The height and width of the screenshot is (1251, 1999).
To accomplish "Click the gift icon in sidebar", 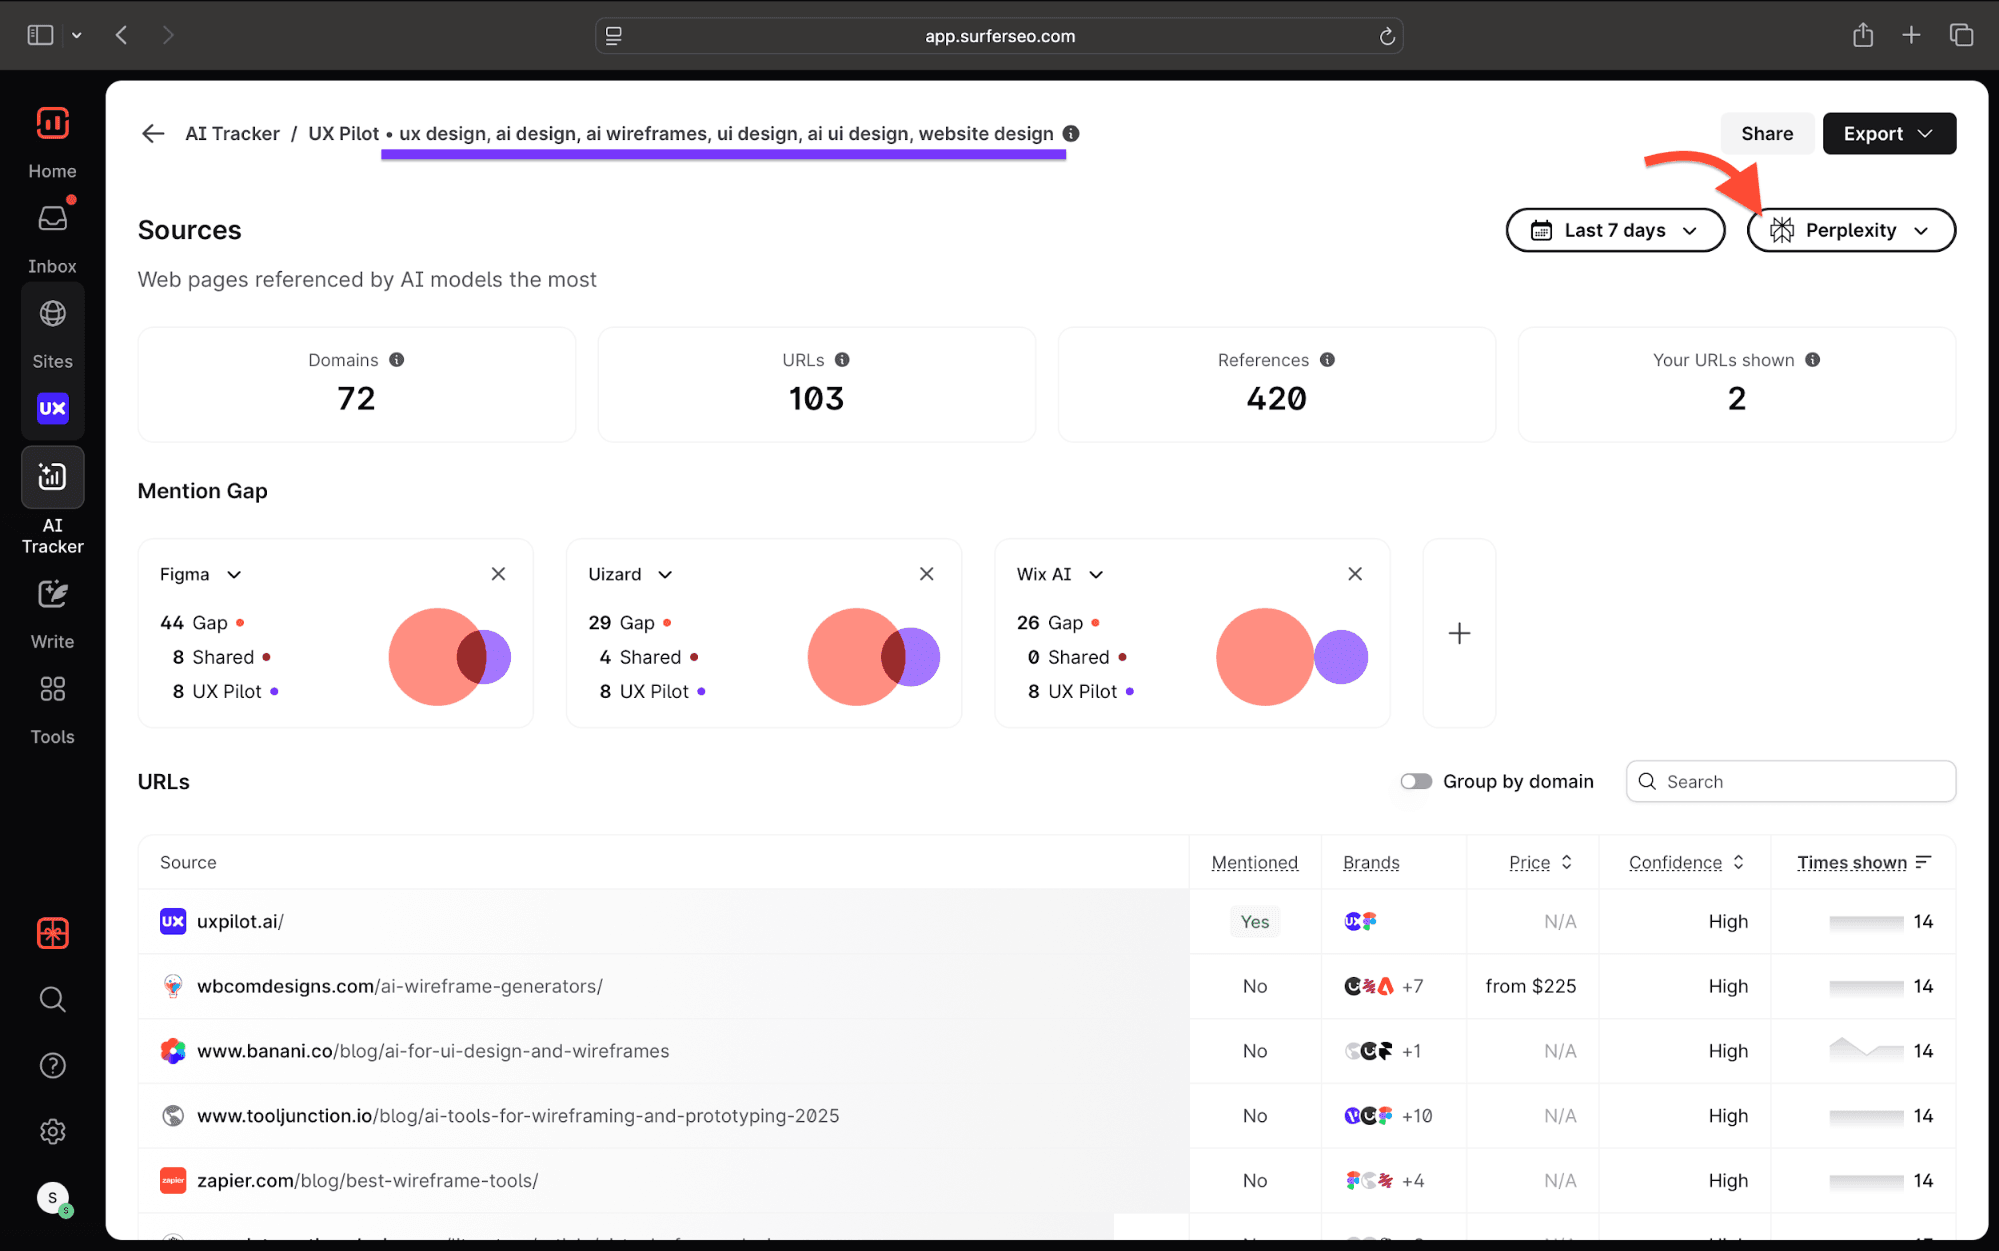I will click(52, 933).
